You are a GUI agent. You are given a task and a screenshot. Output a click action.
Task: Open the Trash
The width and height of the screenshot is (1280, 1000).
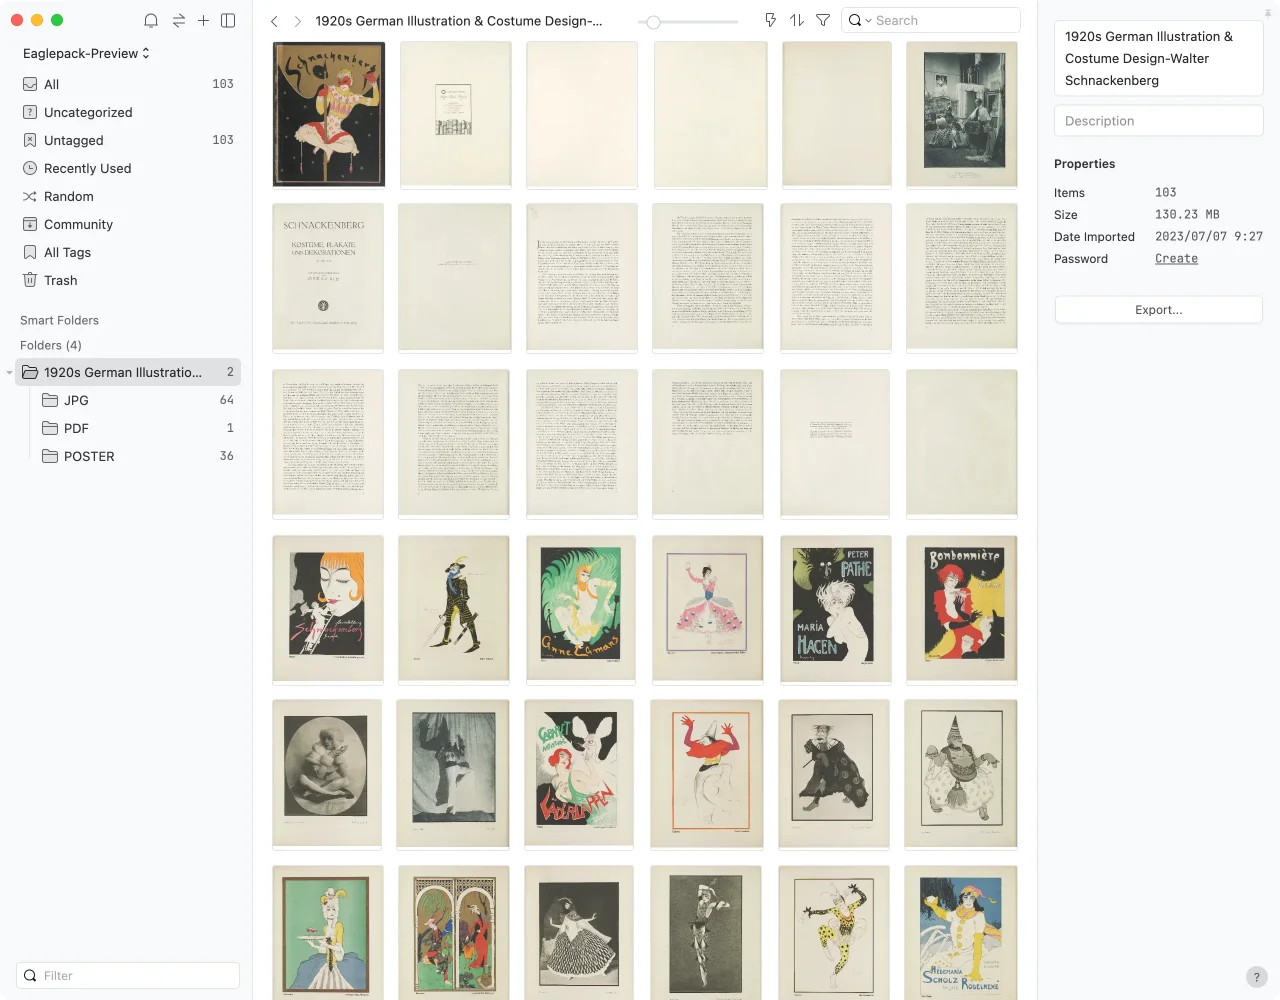coord(128,280)
